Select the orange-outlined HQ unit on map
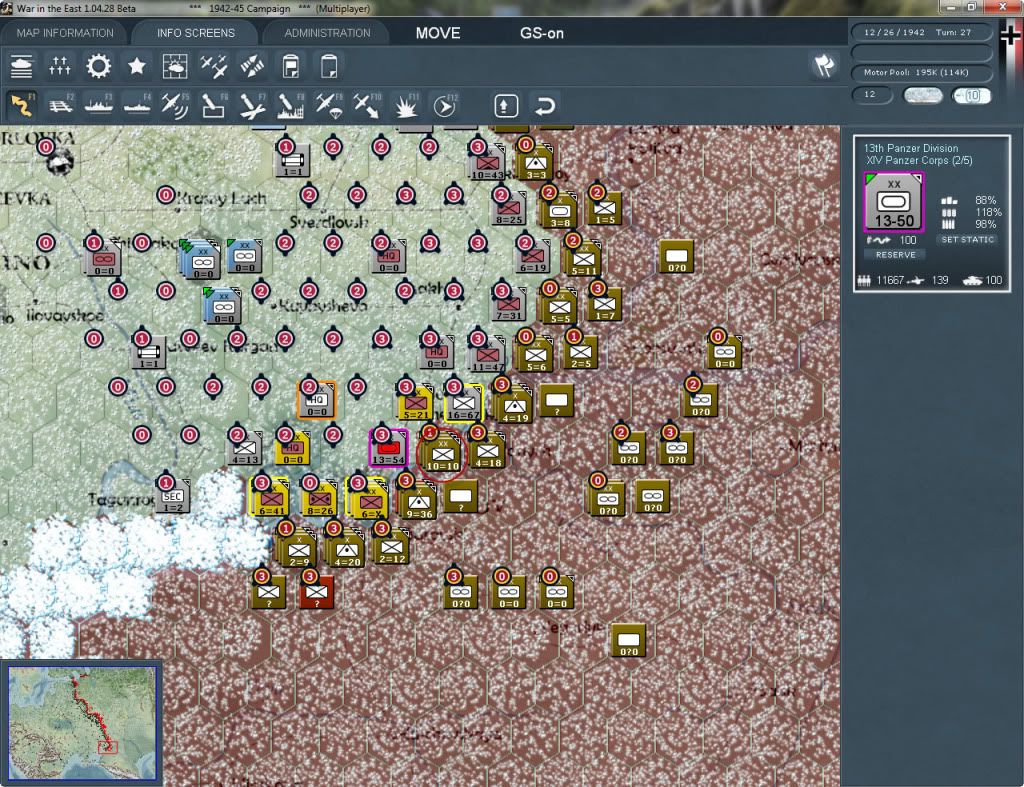Viewport: 1024px width, 787px height. tap(317, 400)
